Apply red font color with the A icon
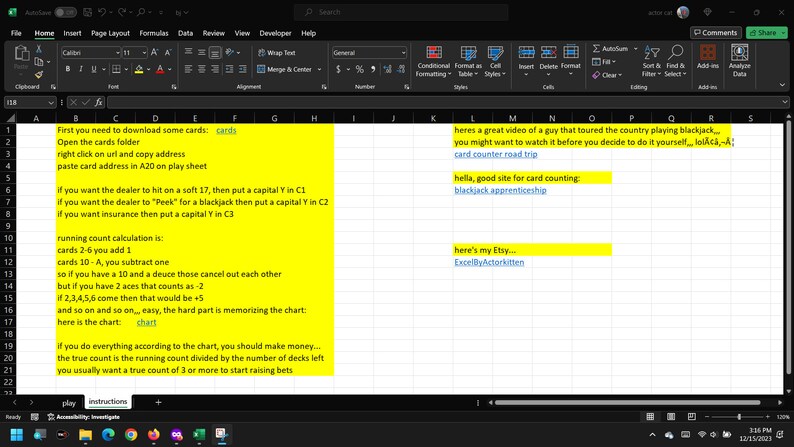The image size is (794, 447). pyautogui.click(x=160, y=69)
